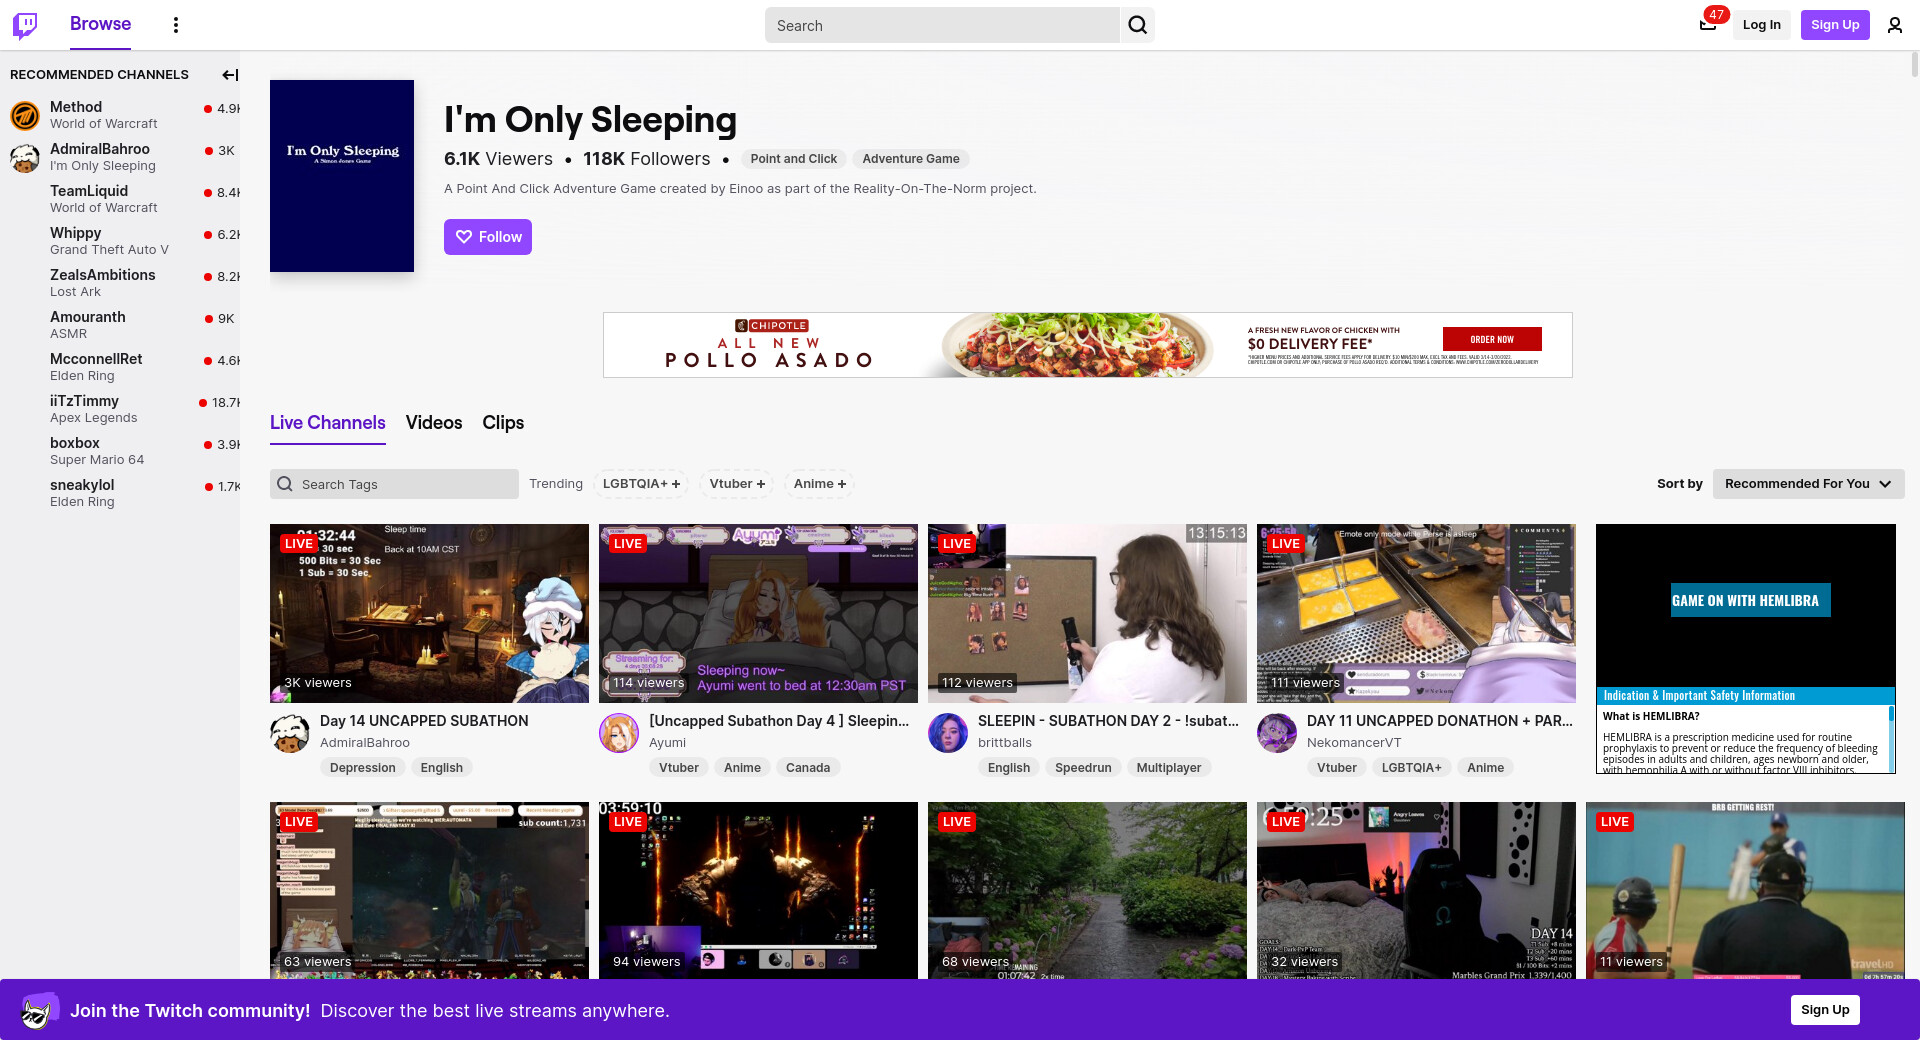Click the Chipotle Pollo Asado ad banner
This screenshot has width=1920, height=1040.
[x=1087, y=345]
